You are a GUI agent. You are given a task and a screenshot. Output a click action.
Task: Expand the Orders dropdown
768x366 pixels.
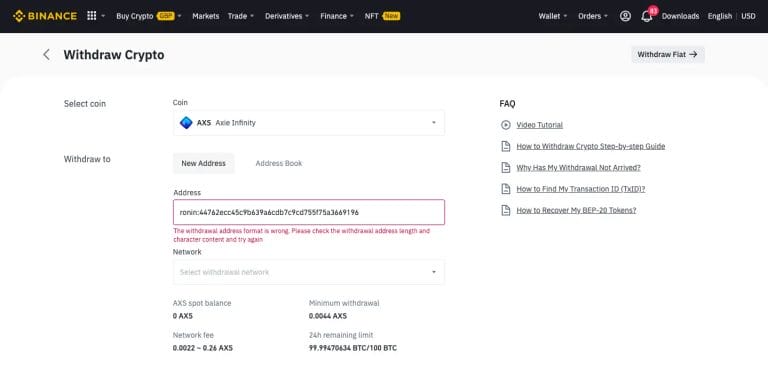(x=593, y=16)
